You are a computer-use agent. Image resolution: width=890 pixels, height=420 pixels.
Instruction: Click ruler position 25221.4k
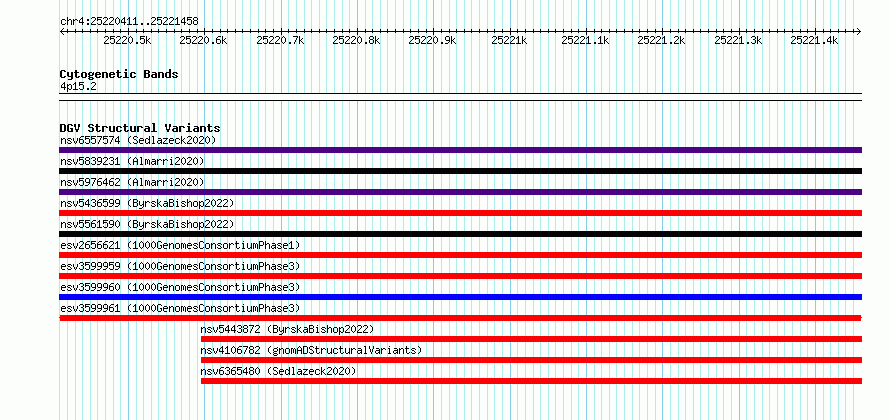(x=815, y=40)
